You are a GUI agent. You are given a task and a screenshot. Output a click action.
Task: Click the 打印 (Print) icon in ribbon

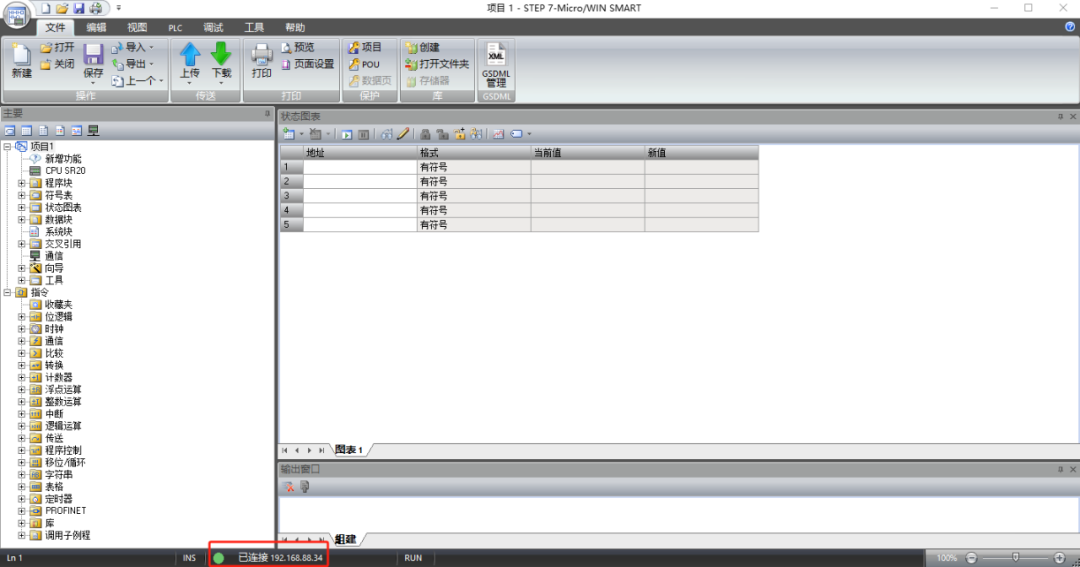point(262,60)
